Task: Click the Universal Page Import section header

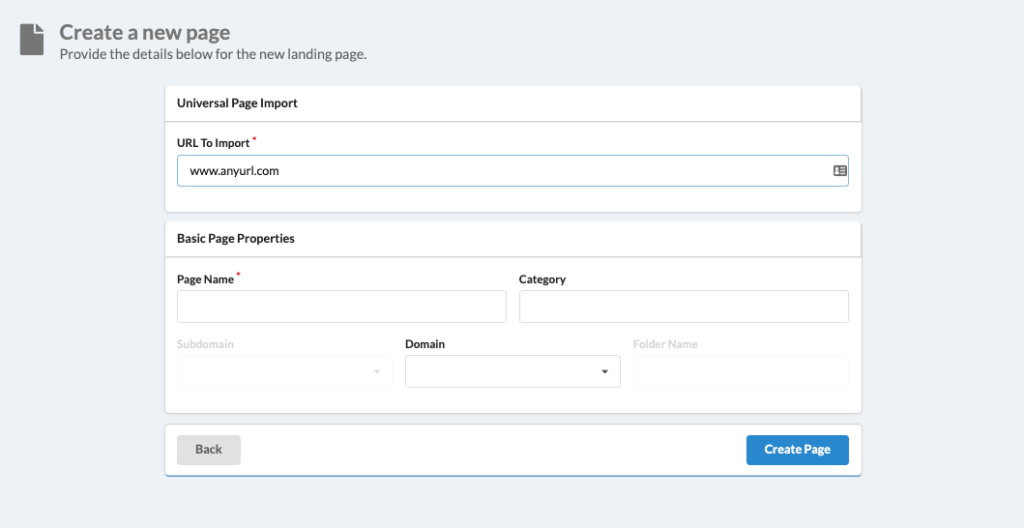Action: click(237, 103)
